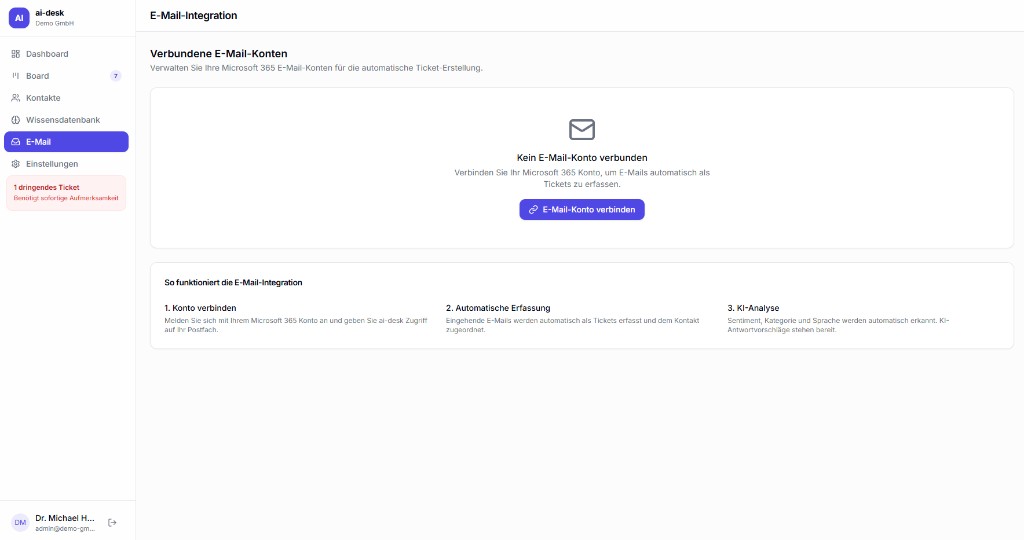Open the 1 dringendes Ticket alert
Image resolution: width=1024 pixels, height=540 pixels.
pos(66,192)
